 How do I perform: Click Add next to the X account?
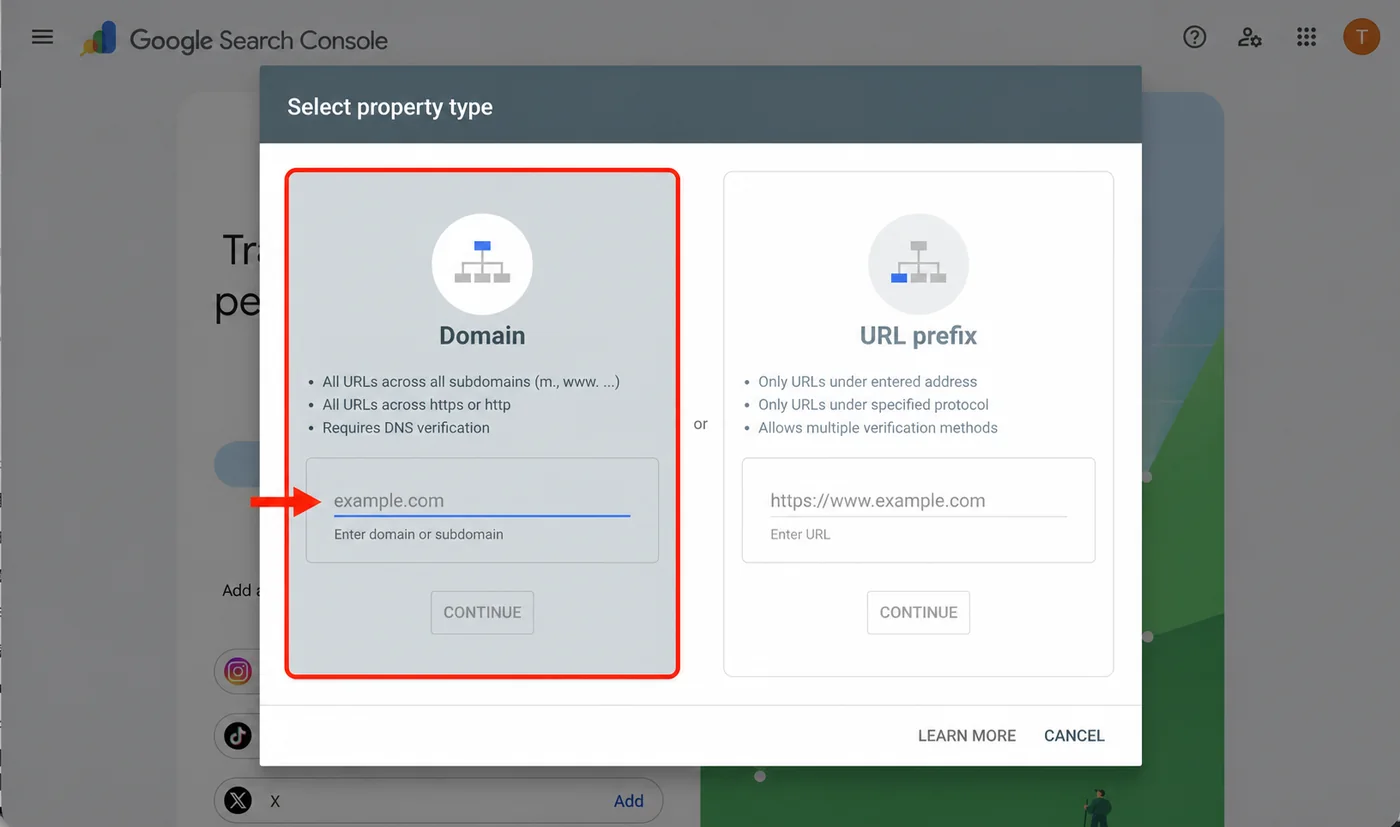pyautogui.click(x=629, y=801)
